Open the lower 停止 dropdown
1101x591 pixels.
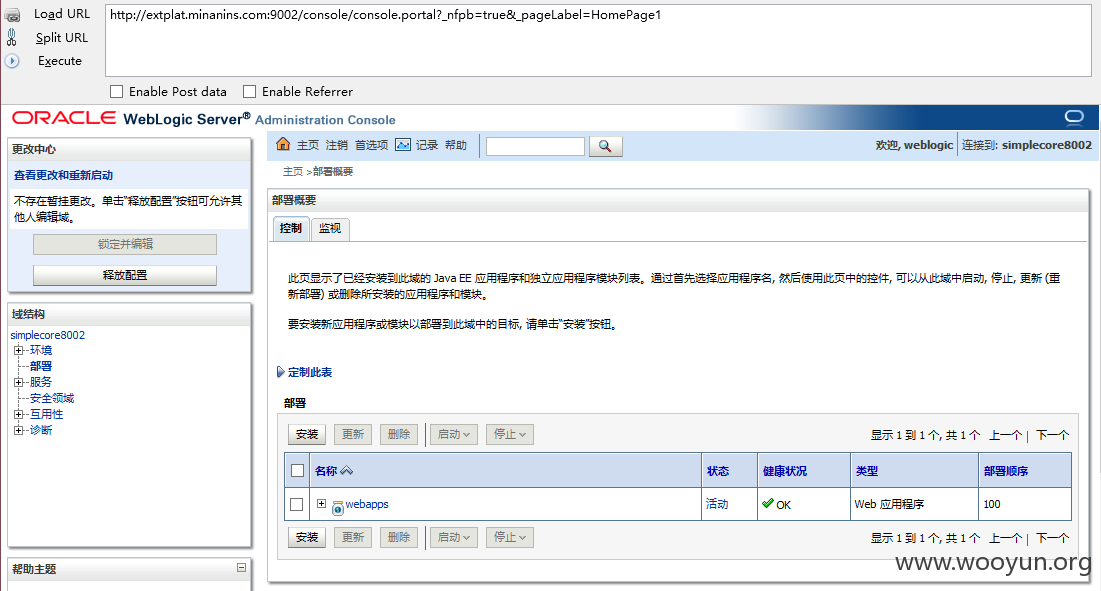click(x=510, y=538)
